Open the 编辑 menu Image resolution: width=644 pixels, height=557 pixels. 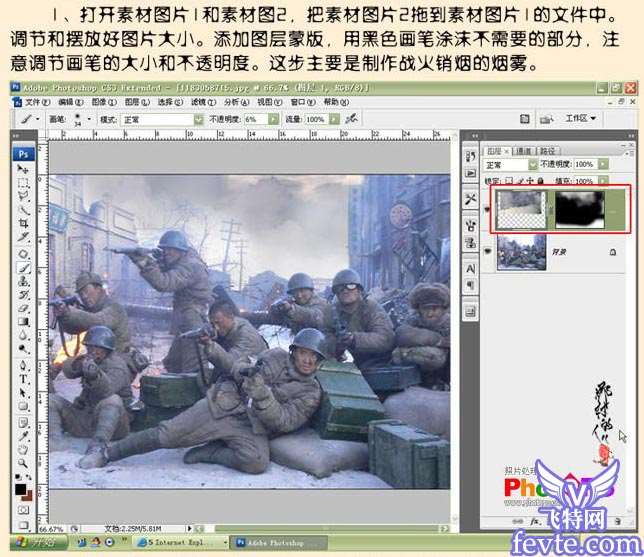pyautogui.click(x=71, y=102)
